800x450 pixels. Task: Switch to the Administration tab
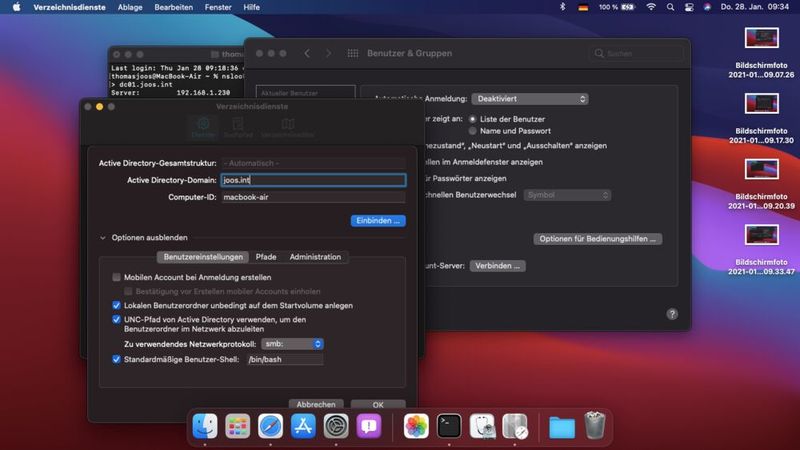click(315, 257)
